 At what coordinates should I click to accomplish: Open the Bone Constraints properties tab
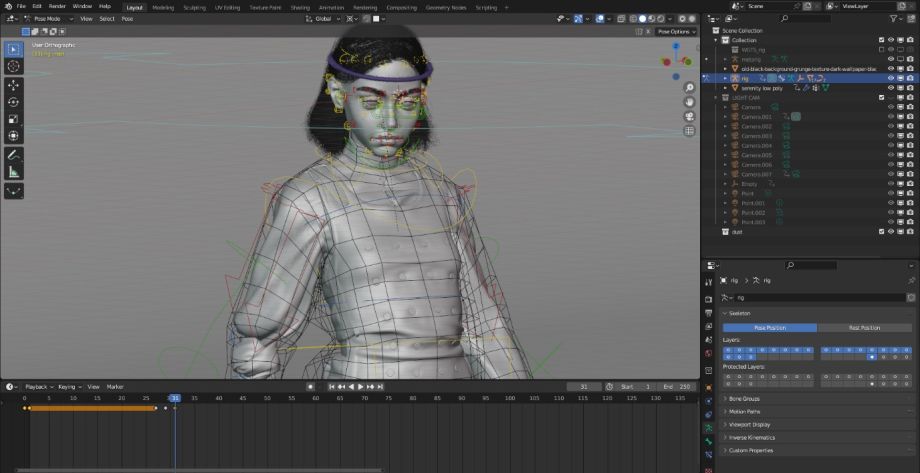[x=709, y=455]
